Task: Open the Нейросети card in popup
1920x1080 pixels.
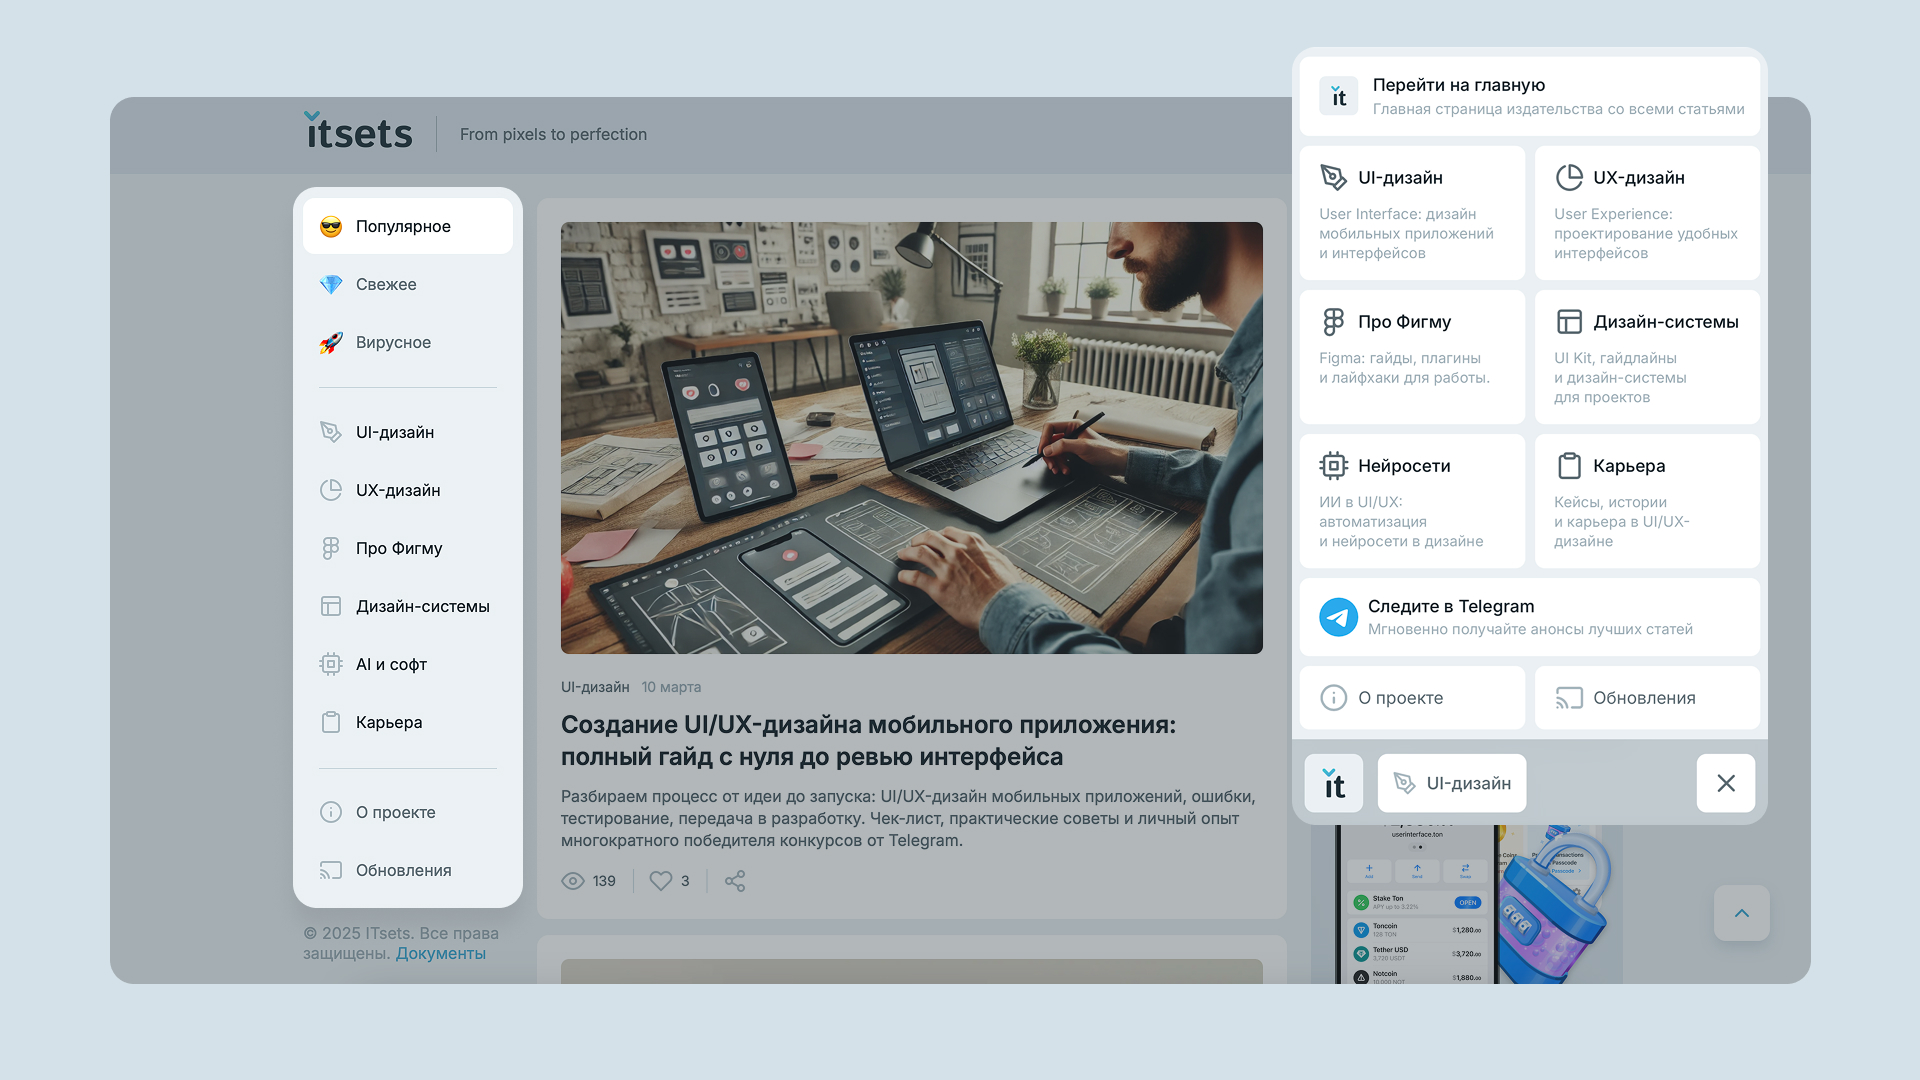Action: [1411, 500]
